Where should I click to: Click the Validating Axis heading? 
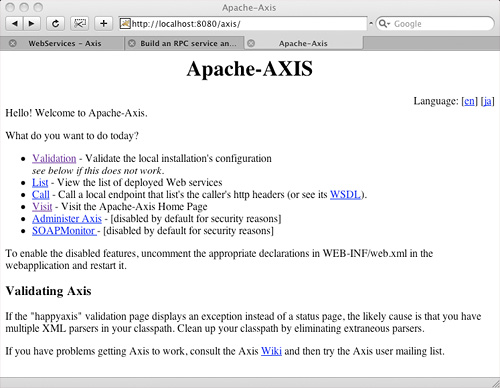48,291
